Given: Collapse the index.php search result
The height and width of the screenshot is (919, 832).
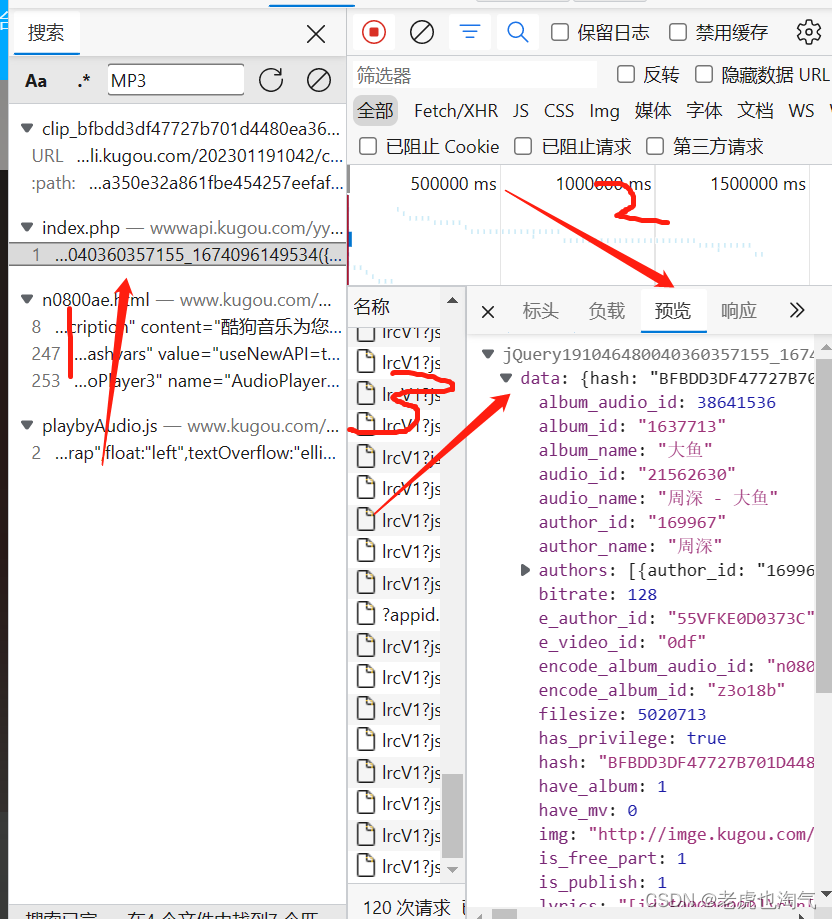Looking at the screenshot, I should pos(27,226).
